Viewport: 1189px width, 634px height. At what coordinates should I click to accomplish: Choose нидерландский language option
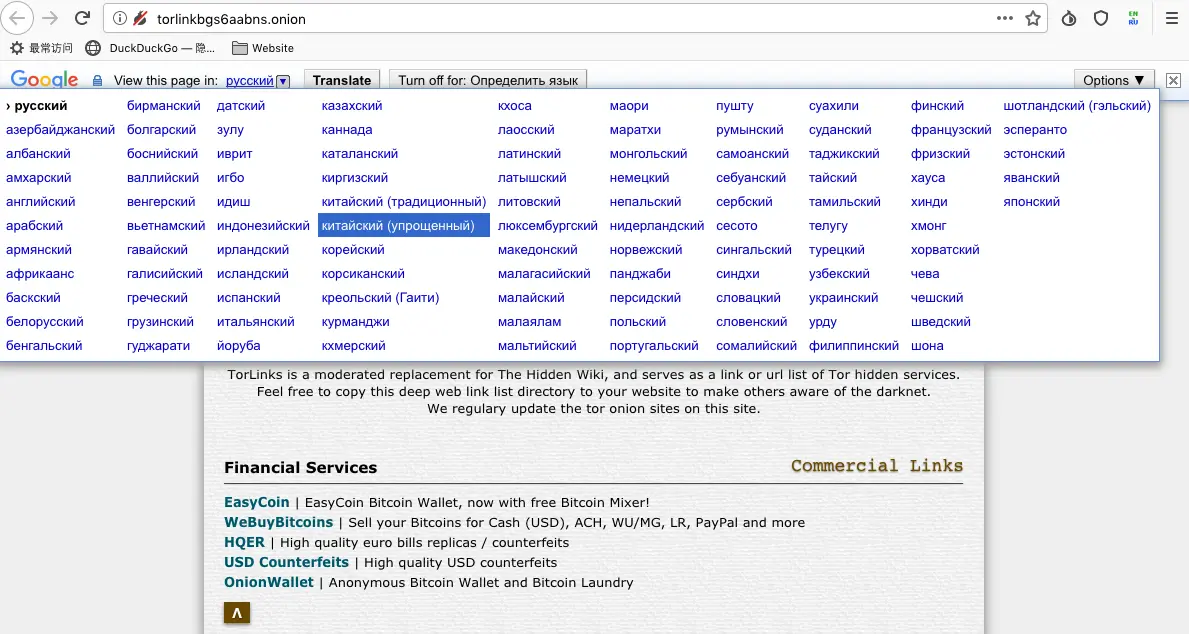(x=657, y=225)
